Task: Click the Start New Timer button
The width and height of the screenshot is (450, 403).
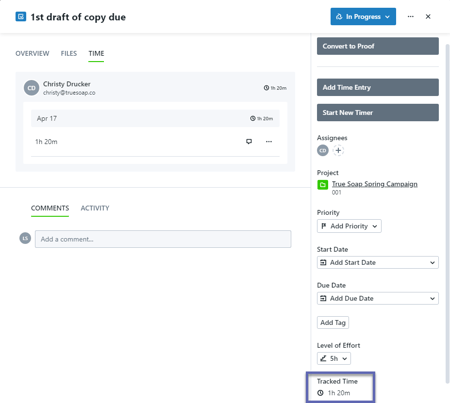Action: (x=378, y=113)
